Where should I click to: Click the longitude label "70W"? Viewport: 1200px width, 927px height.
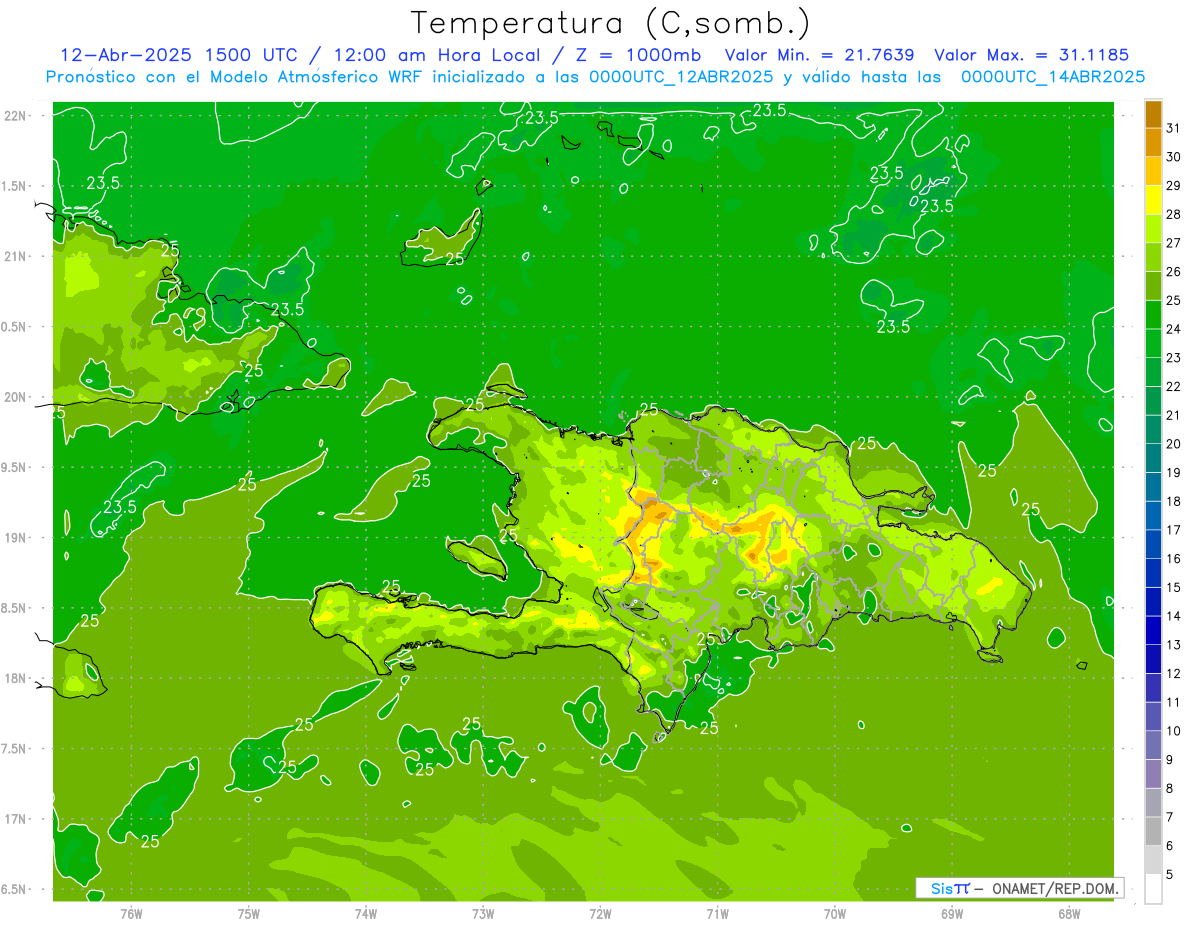coord(835,914)
